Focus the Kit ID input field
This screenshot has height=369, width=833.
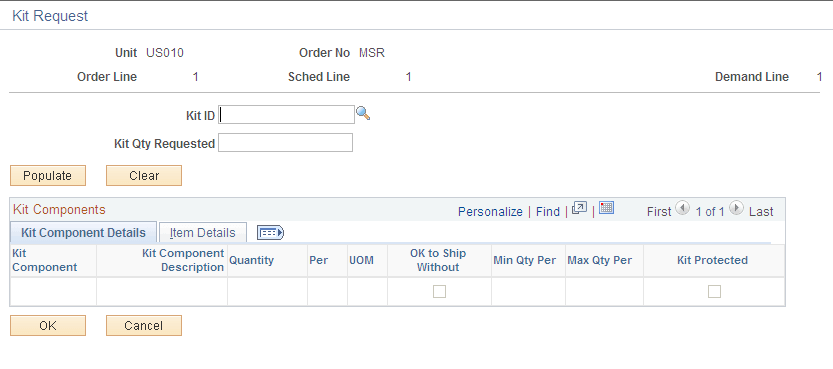(287, 115)
